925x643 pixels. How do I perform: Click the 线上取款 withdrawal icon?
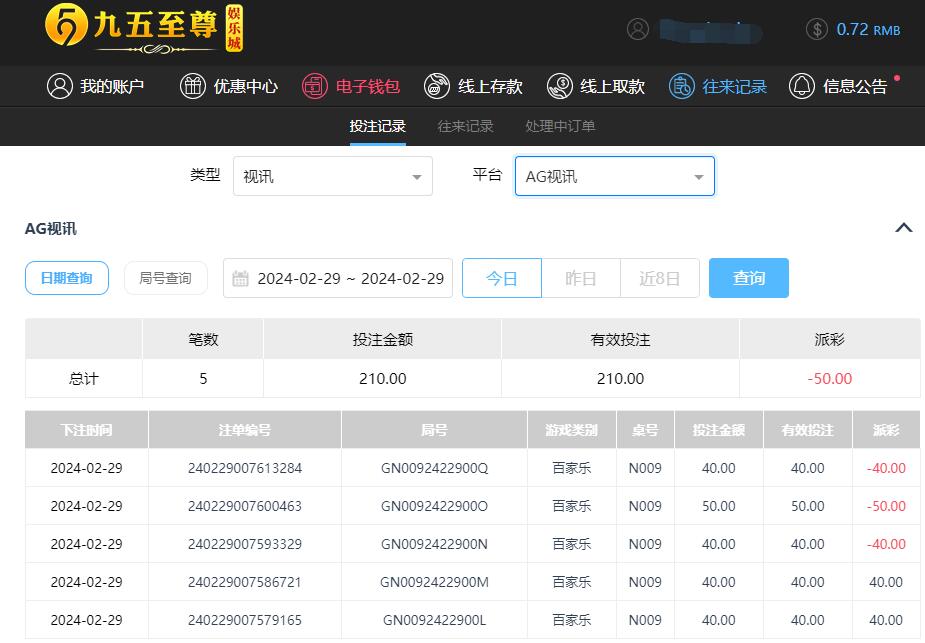(x=559, y=86)
